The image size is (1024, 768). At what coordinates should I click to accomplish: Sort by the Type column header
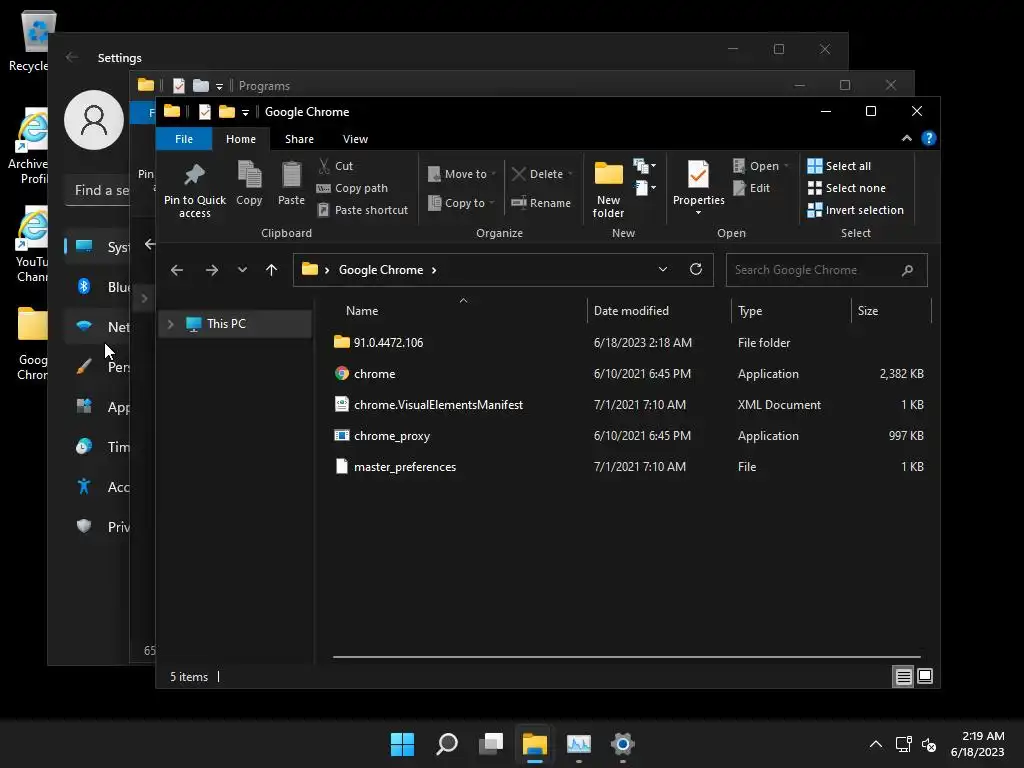pyautogui.click(x=750, y=311)
